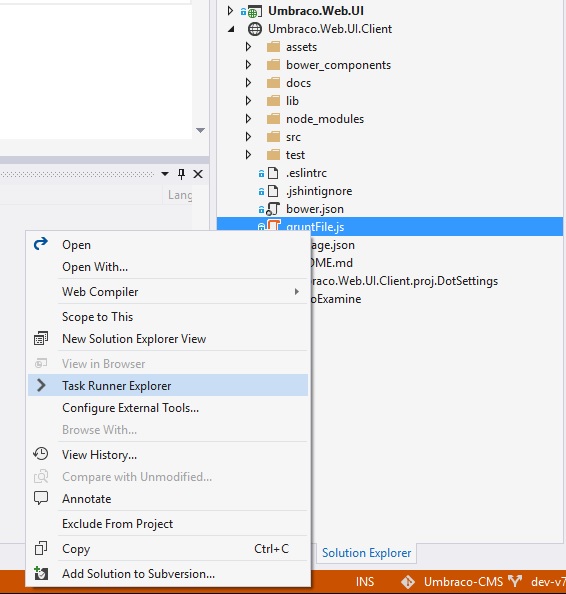
Task: Click the src folder icon
Action: 273,137
